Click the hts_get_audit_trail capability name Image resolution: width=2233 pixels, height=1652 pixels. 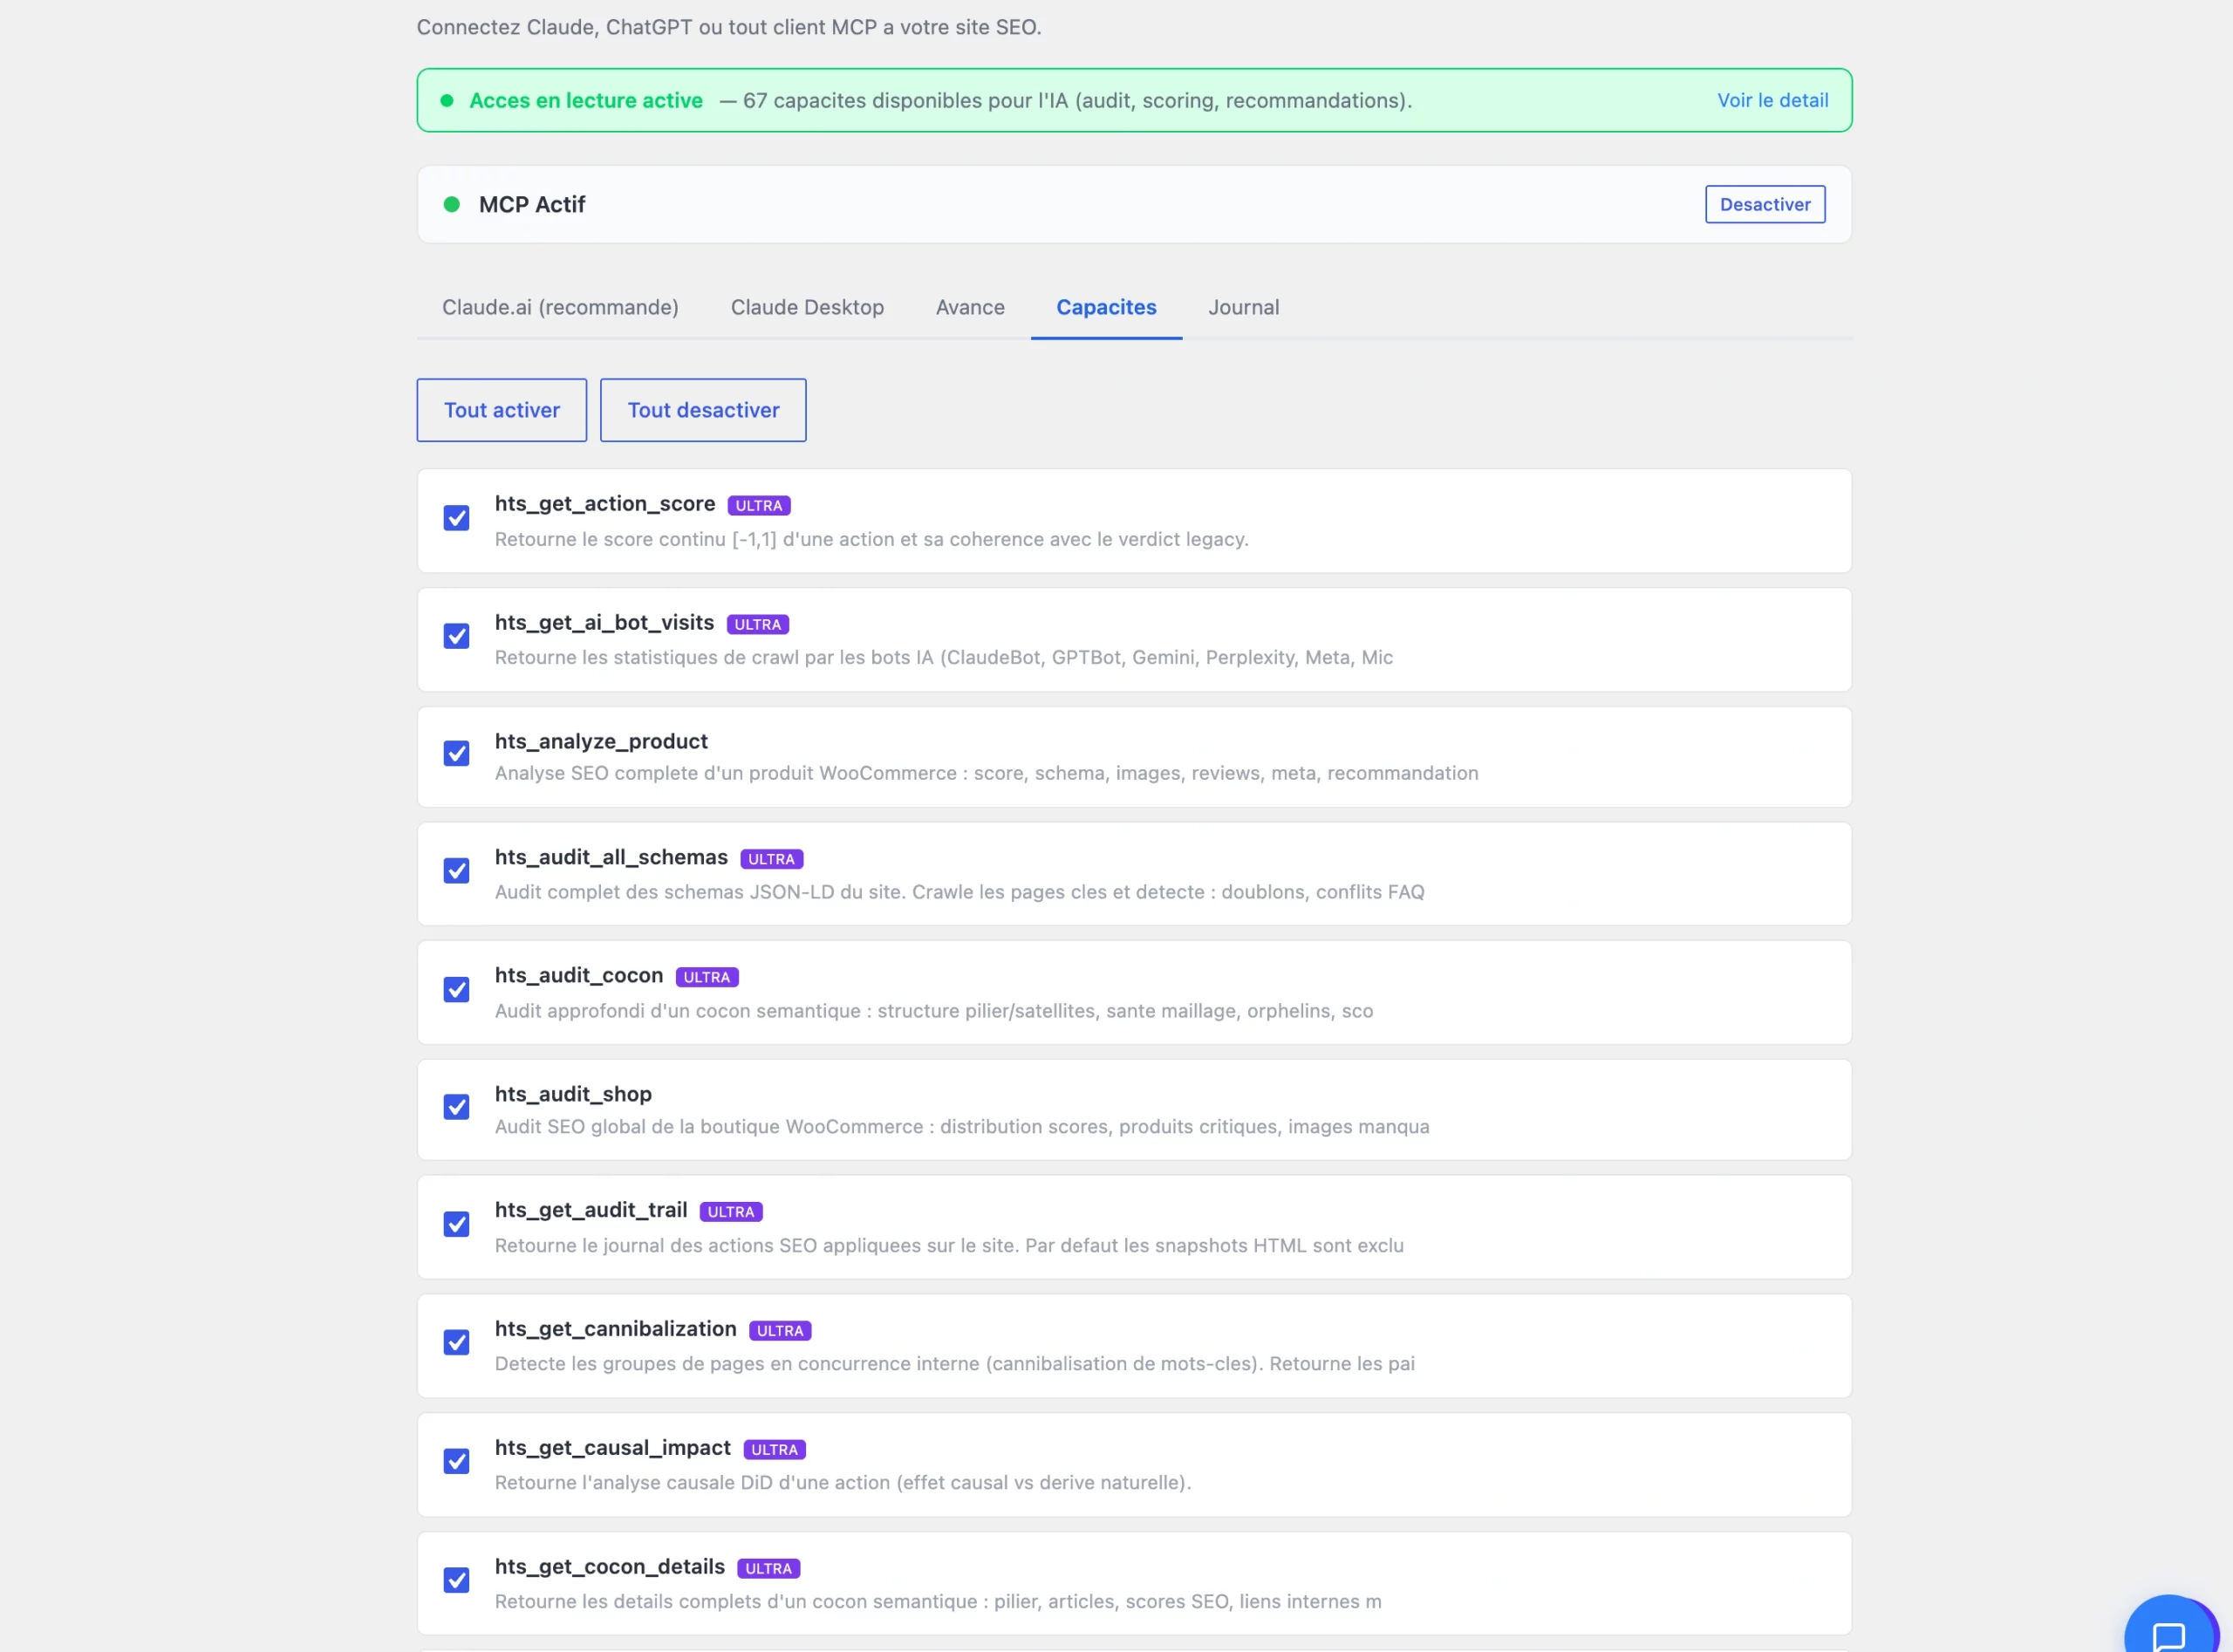[x=591, y=1210]
